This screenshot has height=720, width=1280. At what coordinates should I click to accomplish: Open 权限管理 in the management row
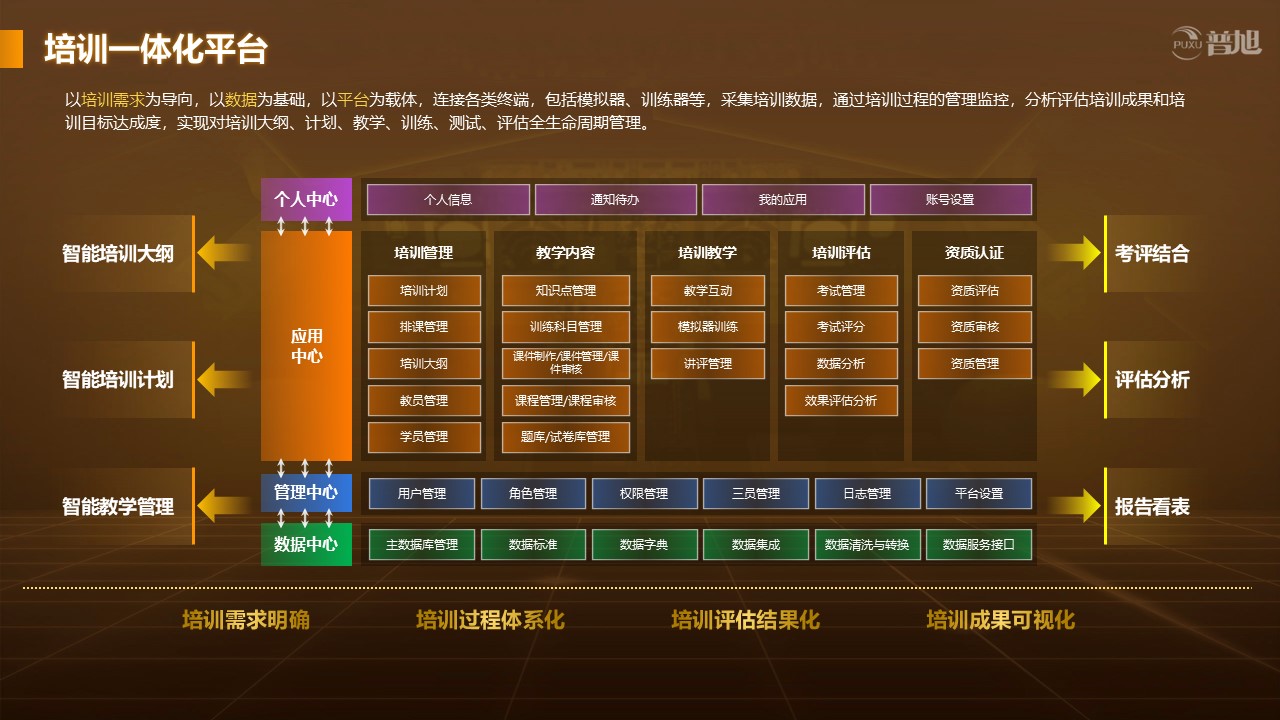(643, 494)
